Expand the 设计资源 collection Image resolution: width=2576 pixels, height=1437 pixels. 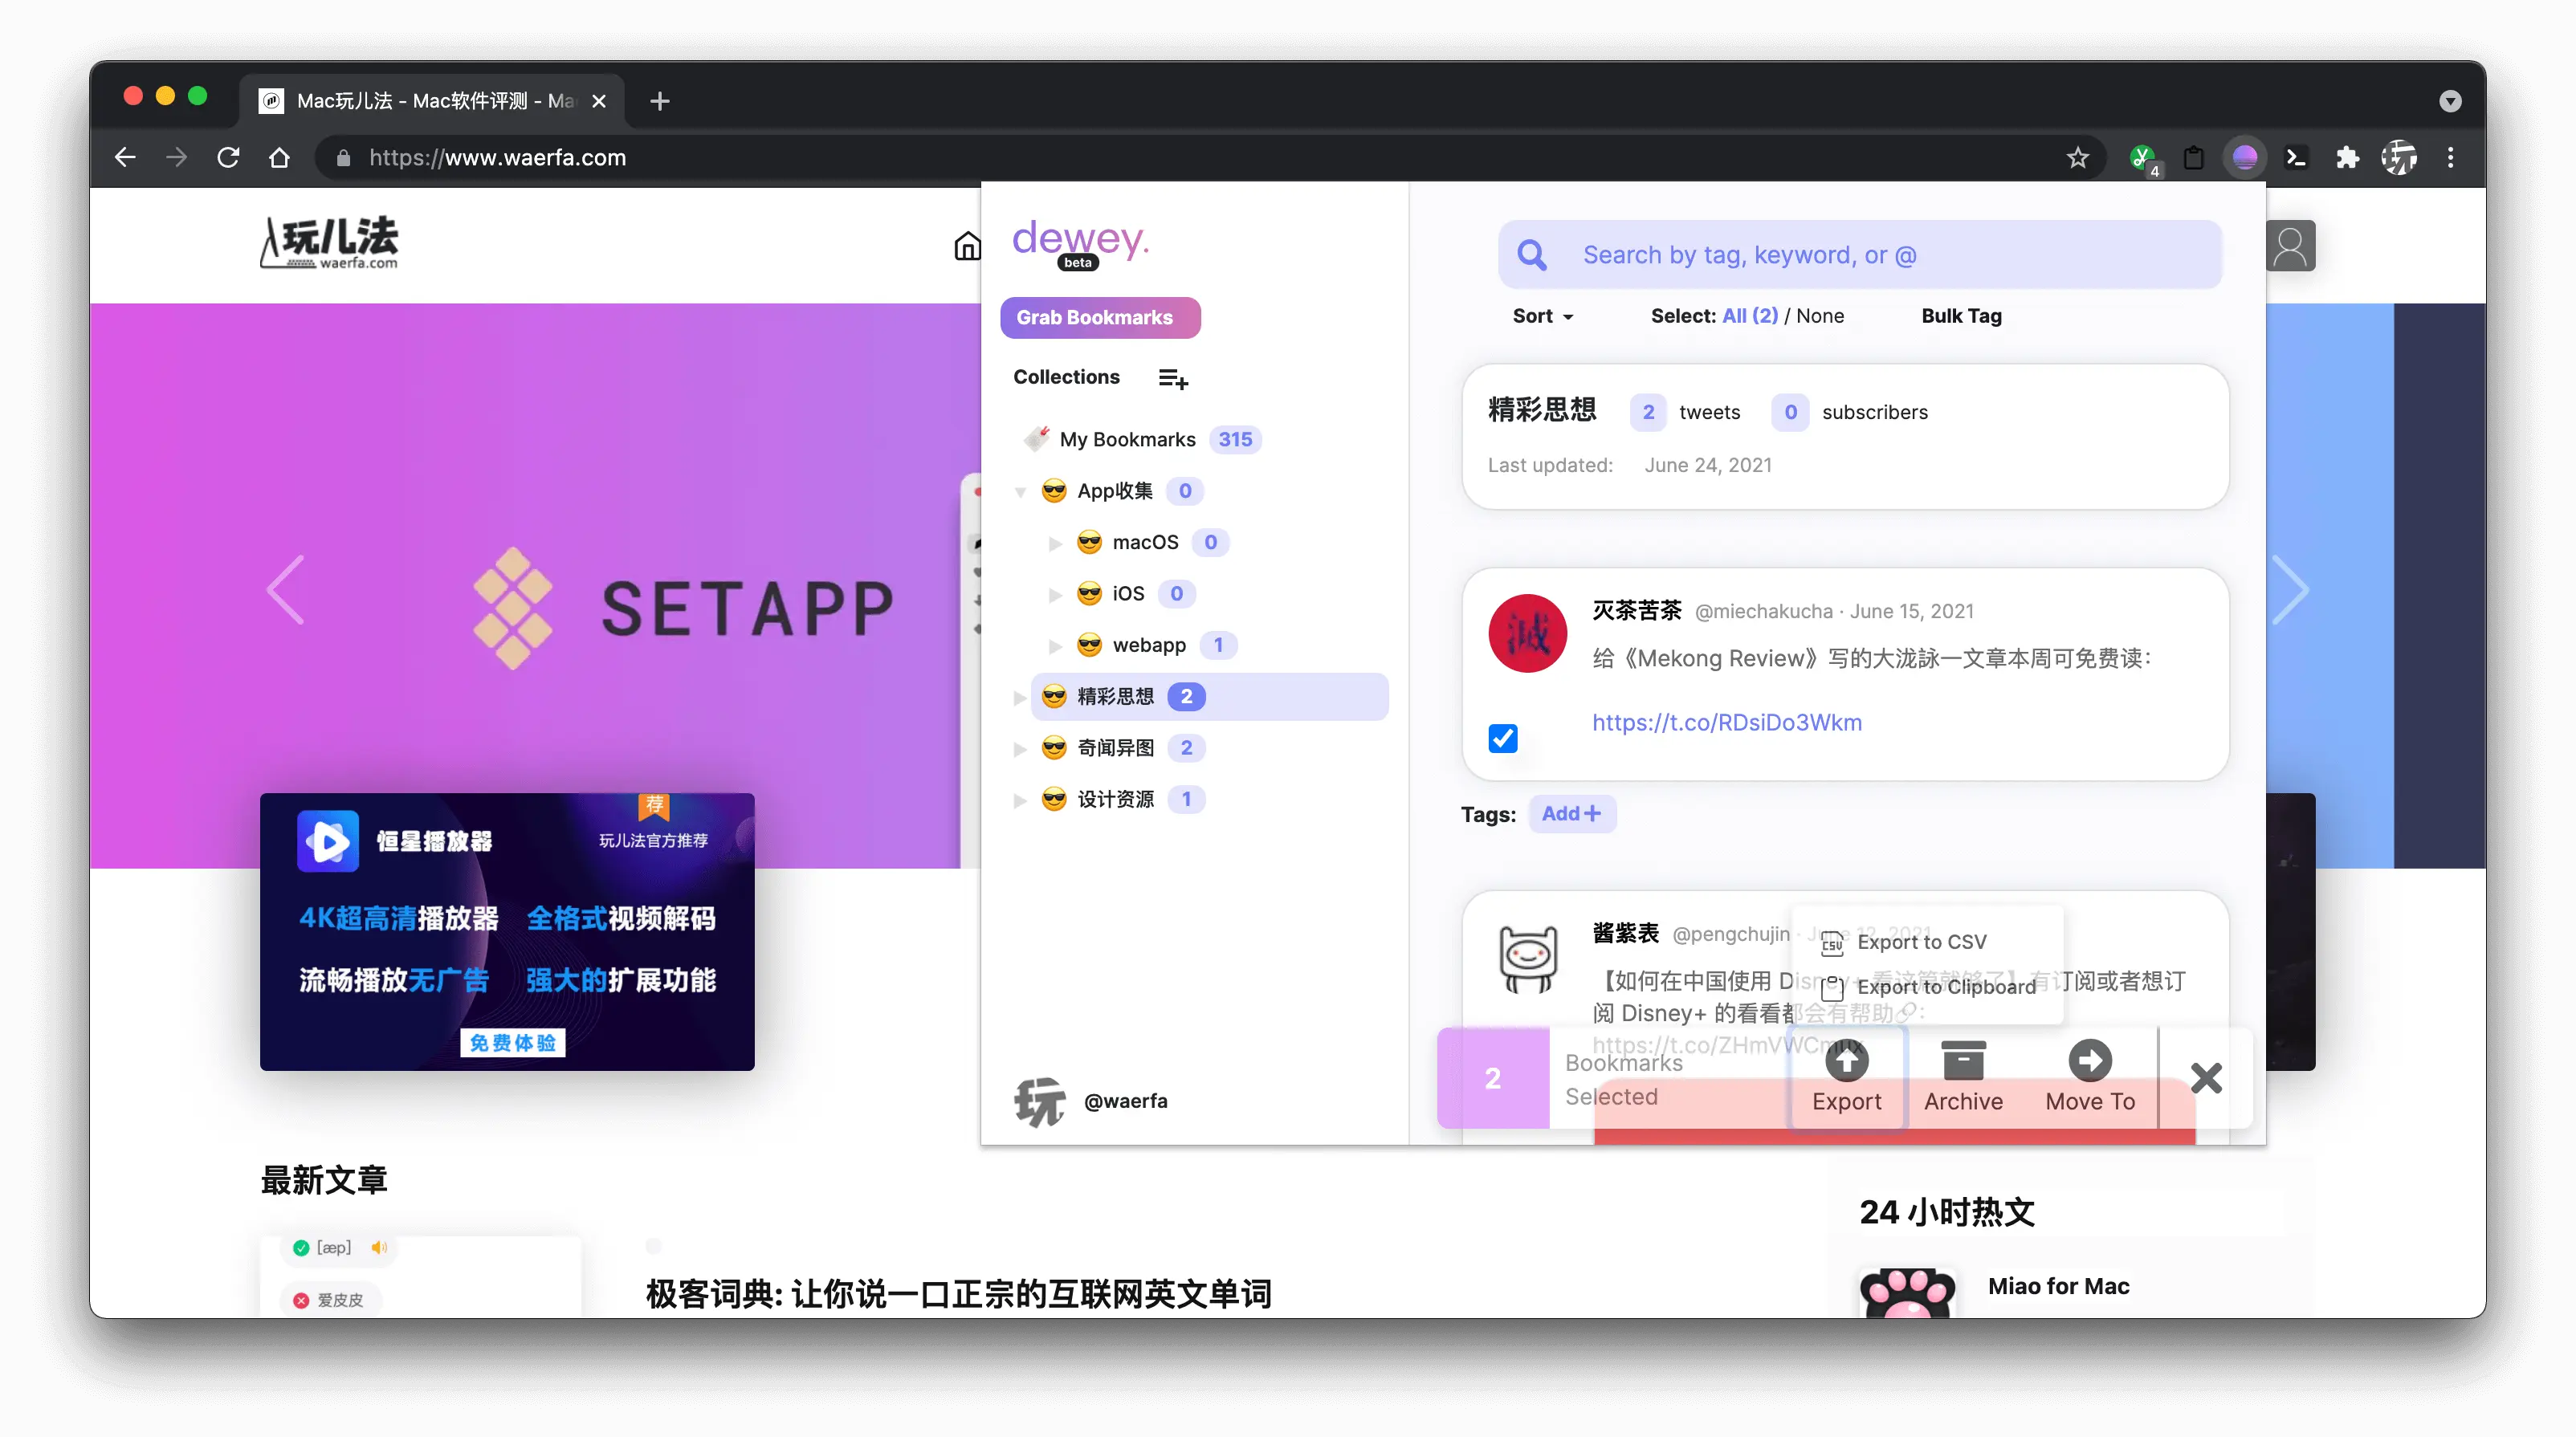coord(1019,800)
